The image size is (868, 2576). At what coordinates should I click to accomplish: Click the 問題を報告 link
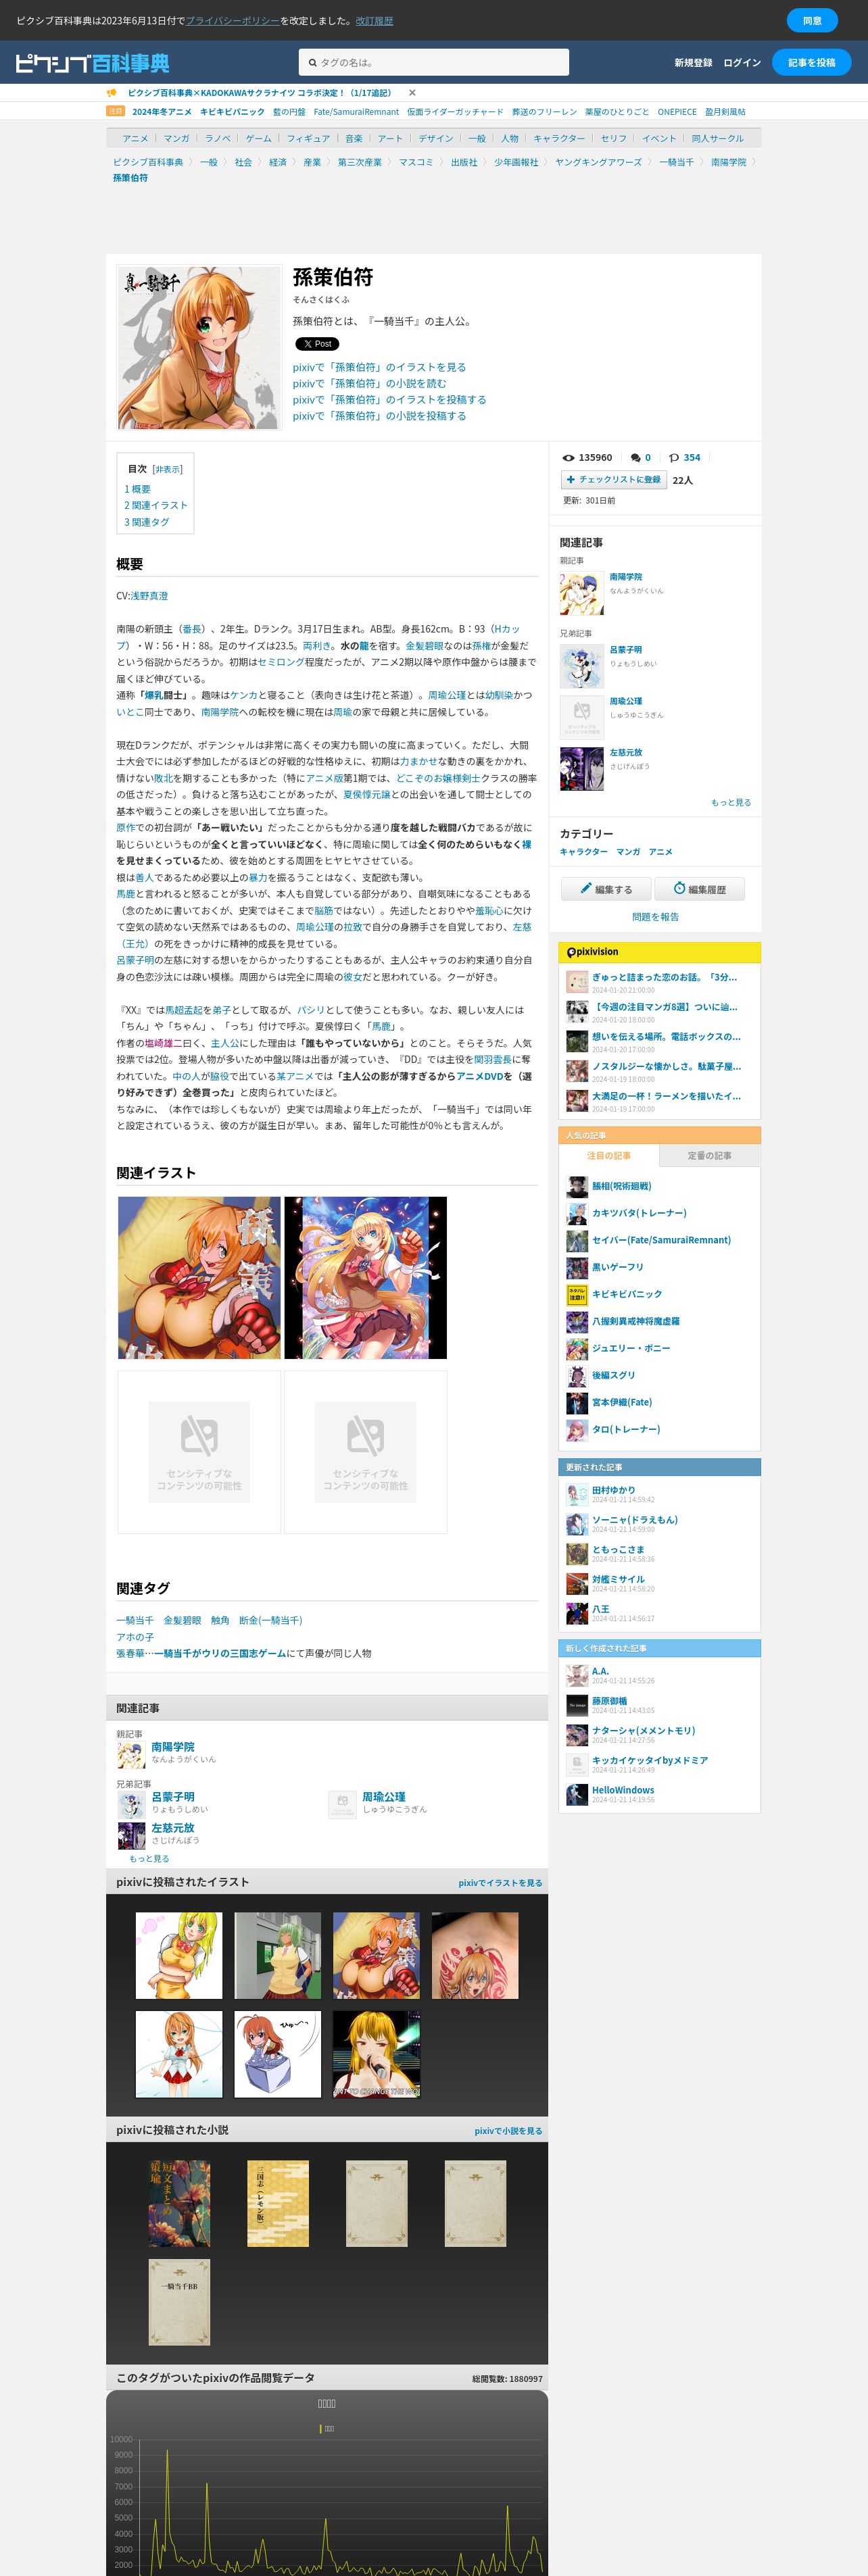[x=655, y=917]
